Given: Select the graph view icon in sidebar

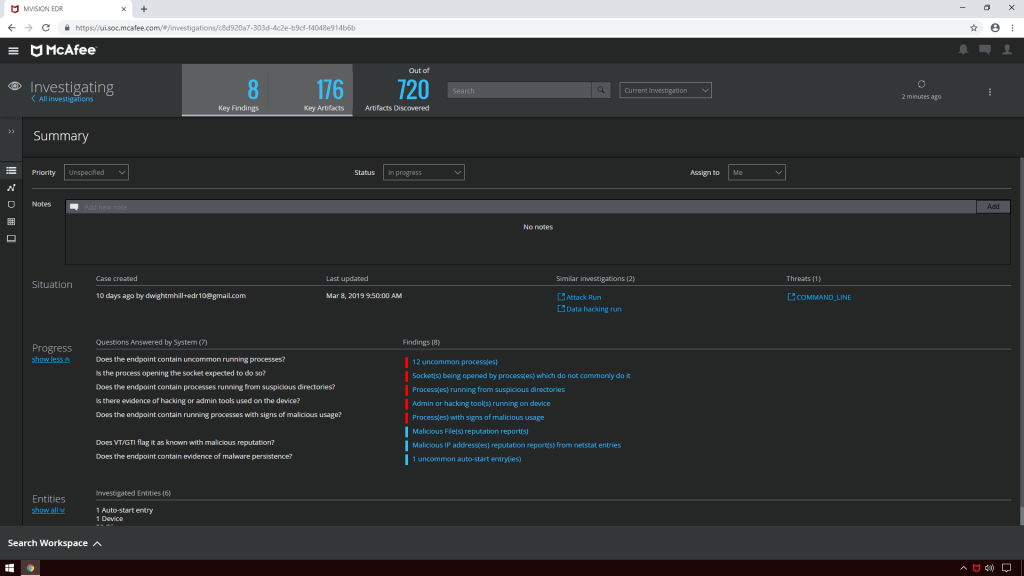Looking at the screenshot, I should 11,187.
